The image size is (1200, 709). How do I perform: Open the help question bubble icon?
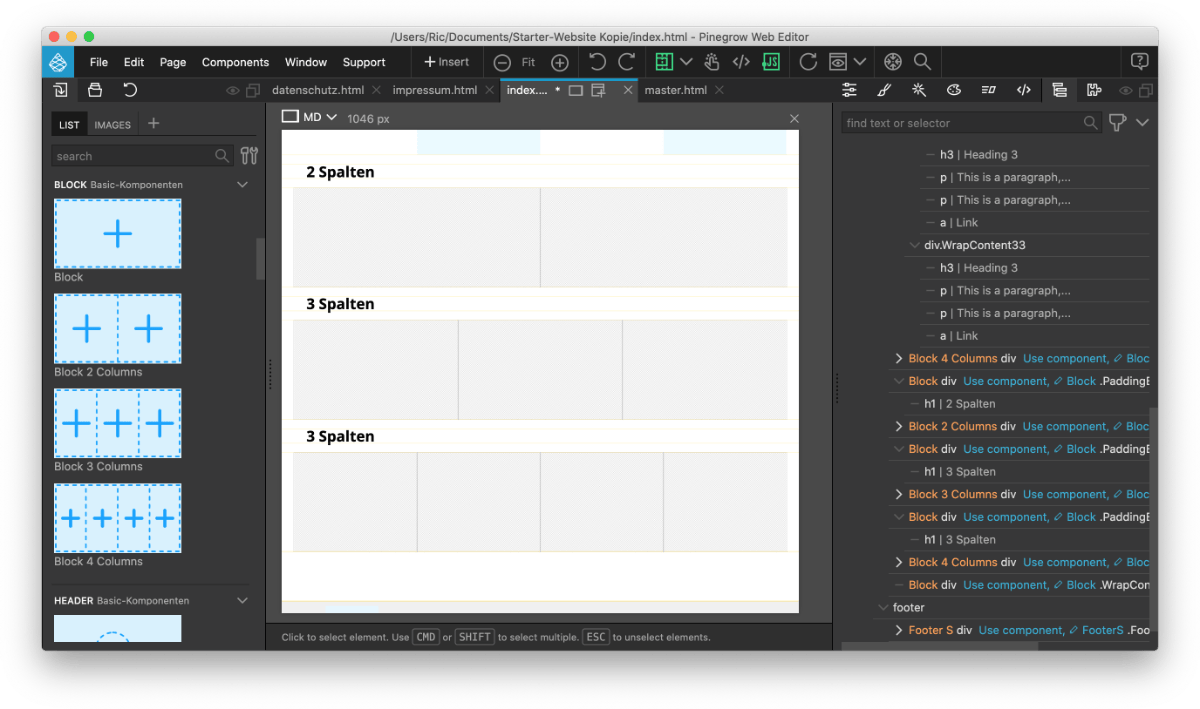(1139, 62)
